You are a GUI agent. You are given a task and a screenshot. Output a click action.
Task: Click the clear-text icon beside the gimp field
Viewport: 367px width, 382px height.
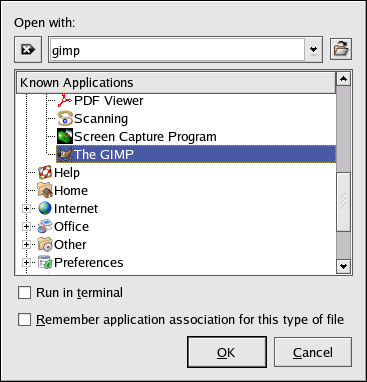[28, 50]
